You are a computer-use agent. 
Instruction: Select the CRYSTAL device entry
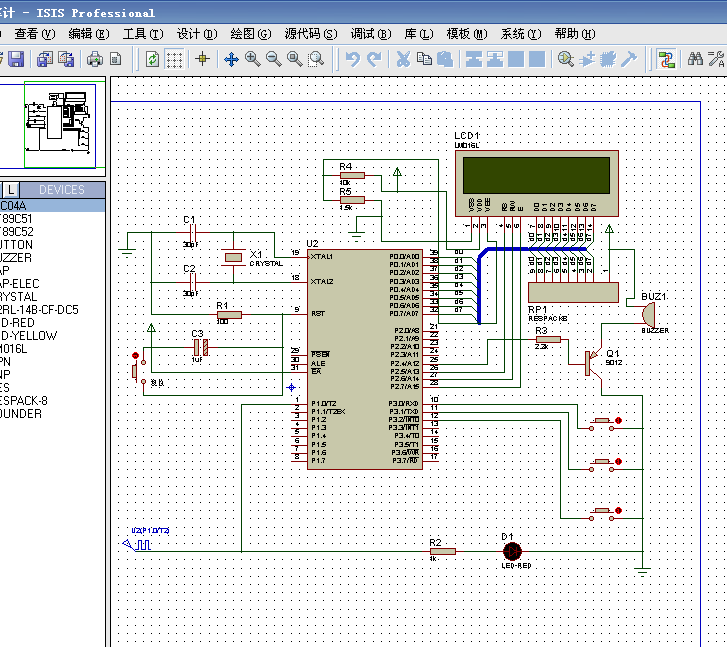pos(52,296)
